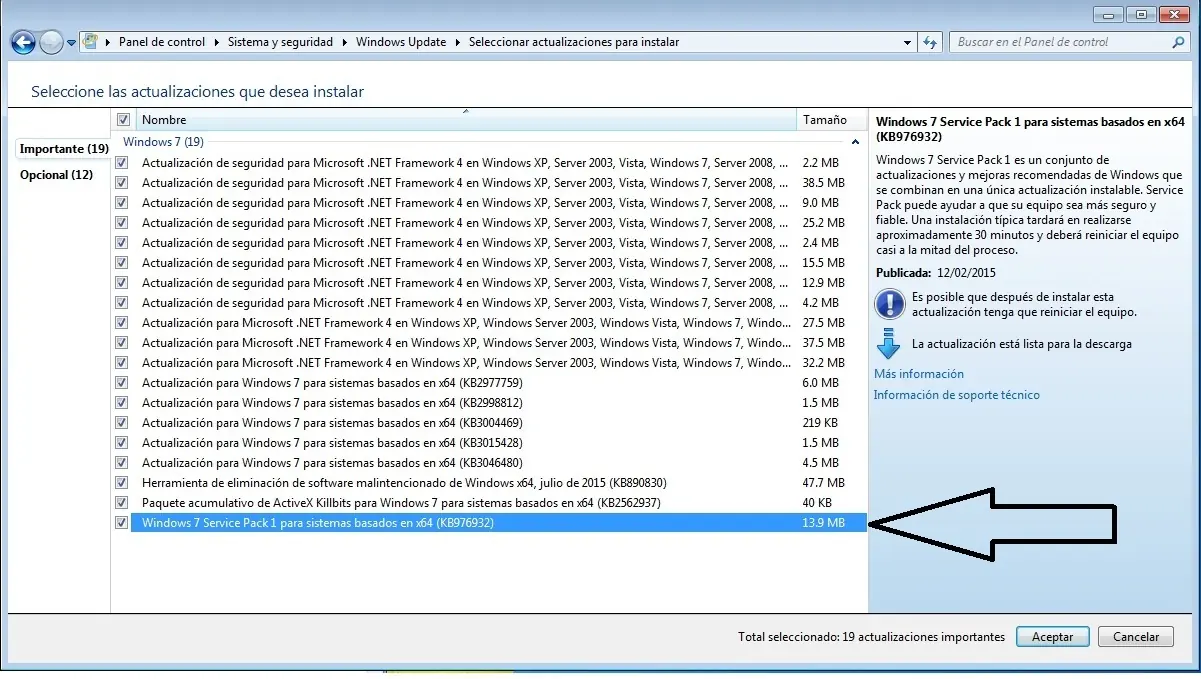Uncheck the KB3004469 update checkbox
The width and height of the screenshot is (1201, 679).
[x=122, y=422]
